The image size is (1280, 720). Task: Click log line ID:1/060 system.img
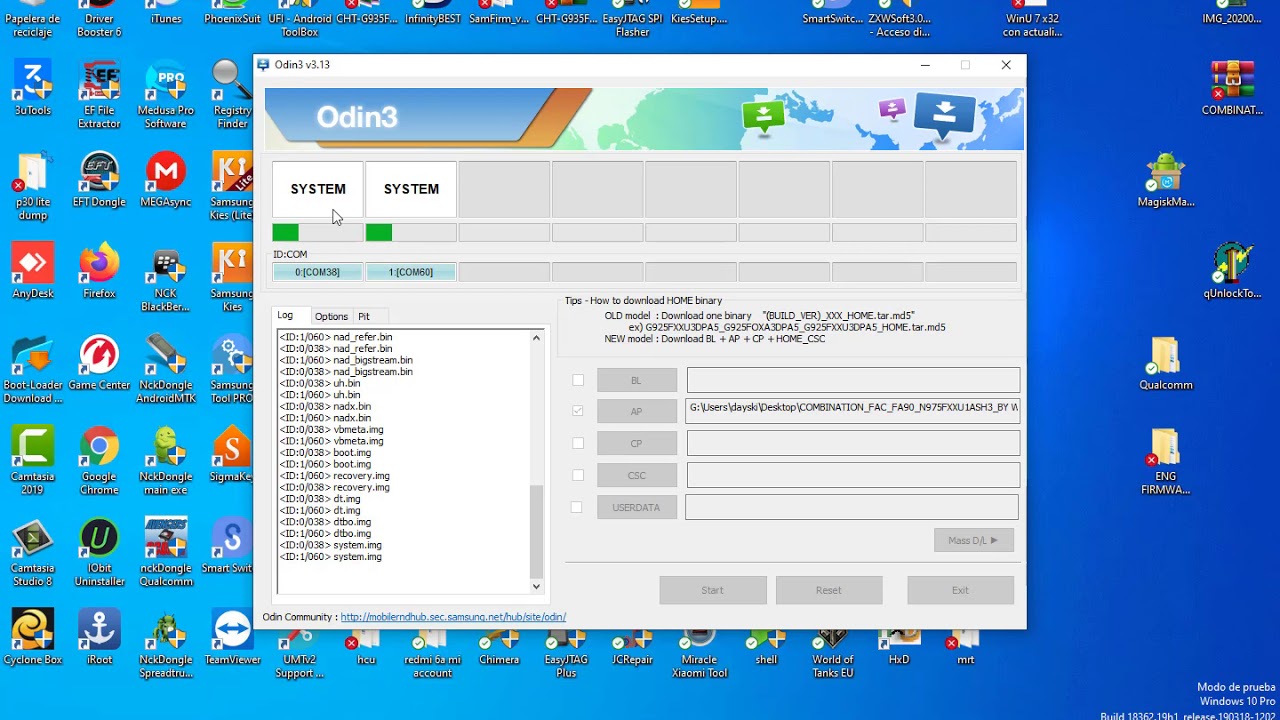(331, 557)
